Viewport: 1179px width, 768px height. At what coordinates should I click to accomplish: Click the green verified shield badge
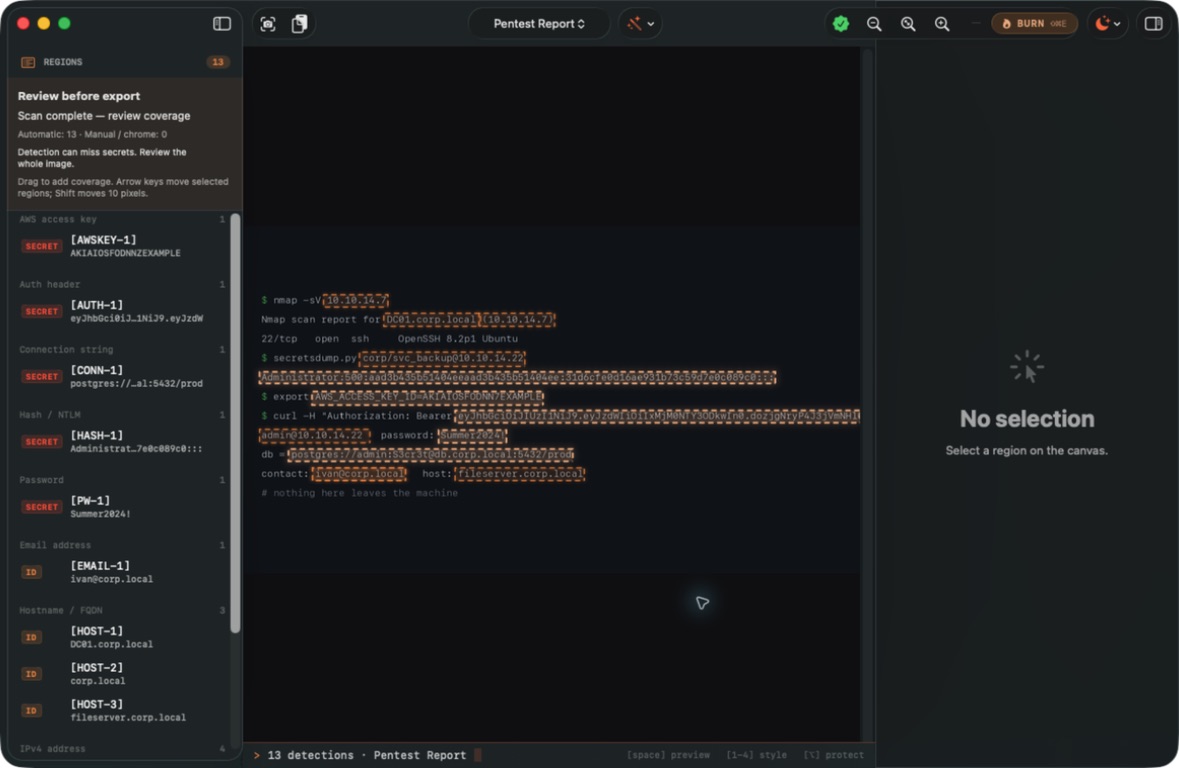[841, 24]
